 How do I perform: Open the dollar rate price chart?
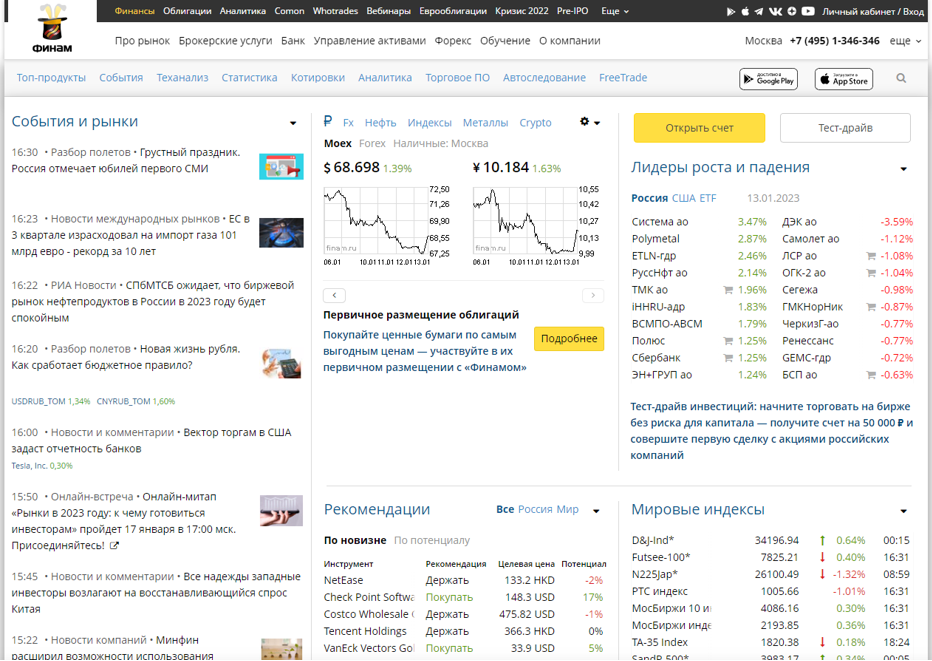click(386, 225)
